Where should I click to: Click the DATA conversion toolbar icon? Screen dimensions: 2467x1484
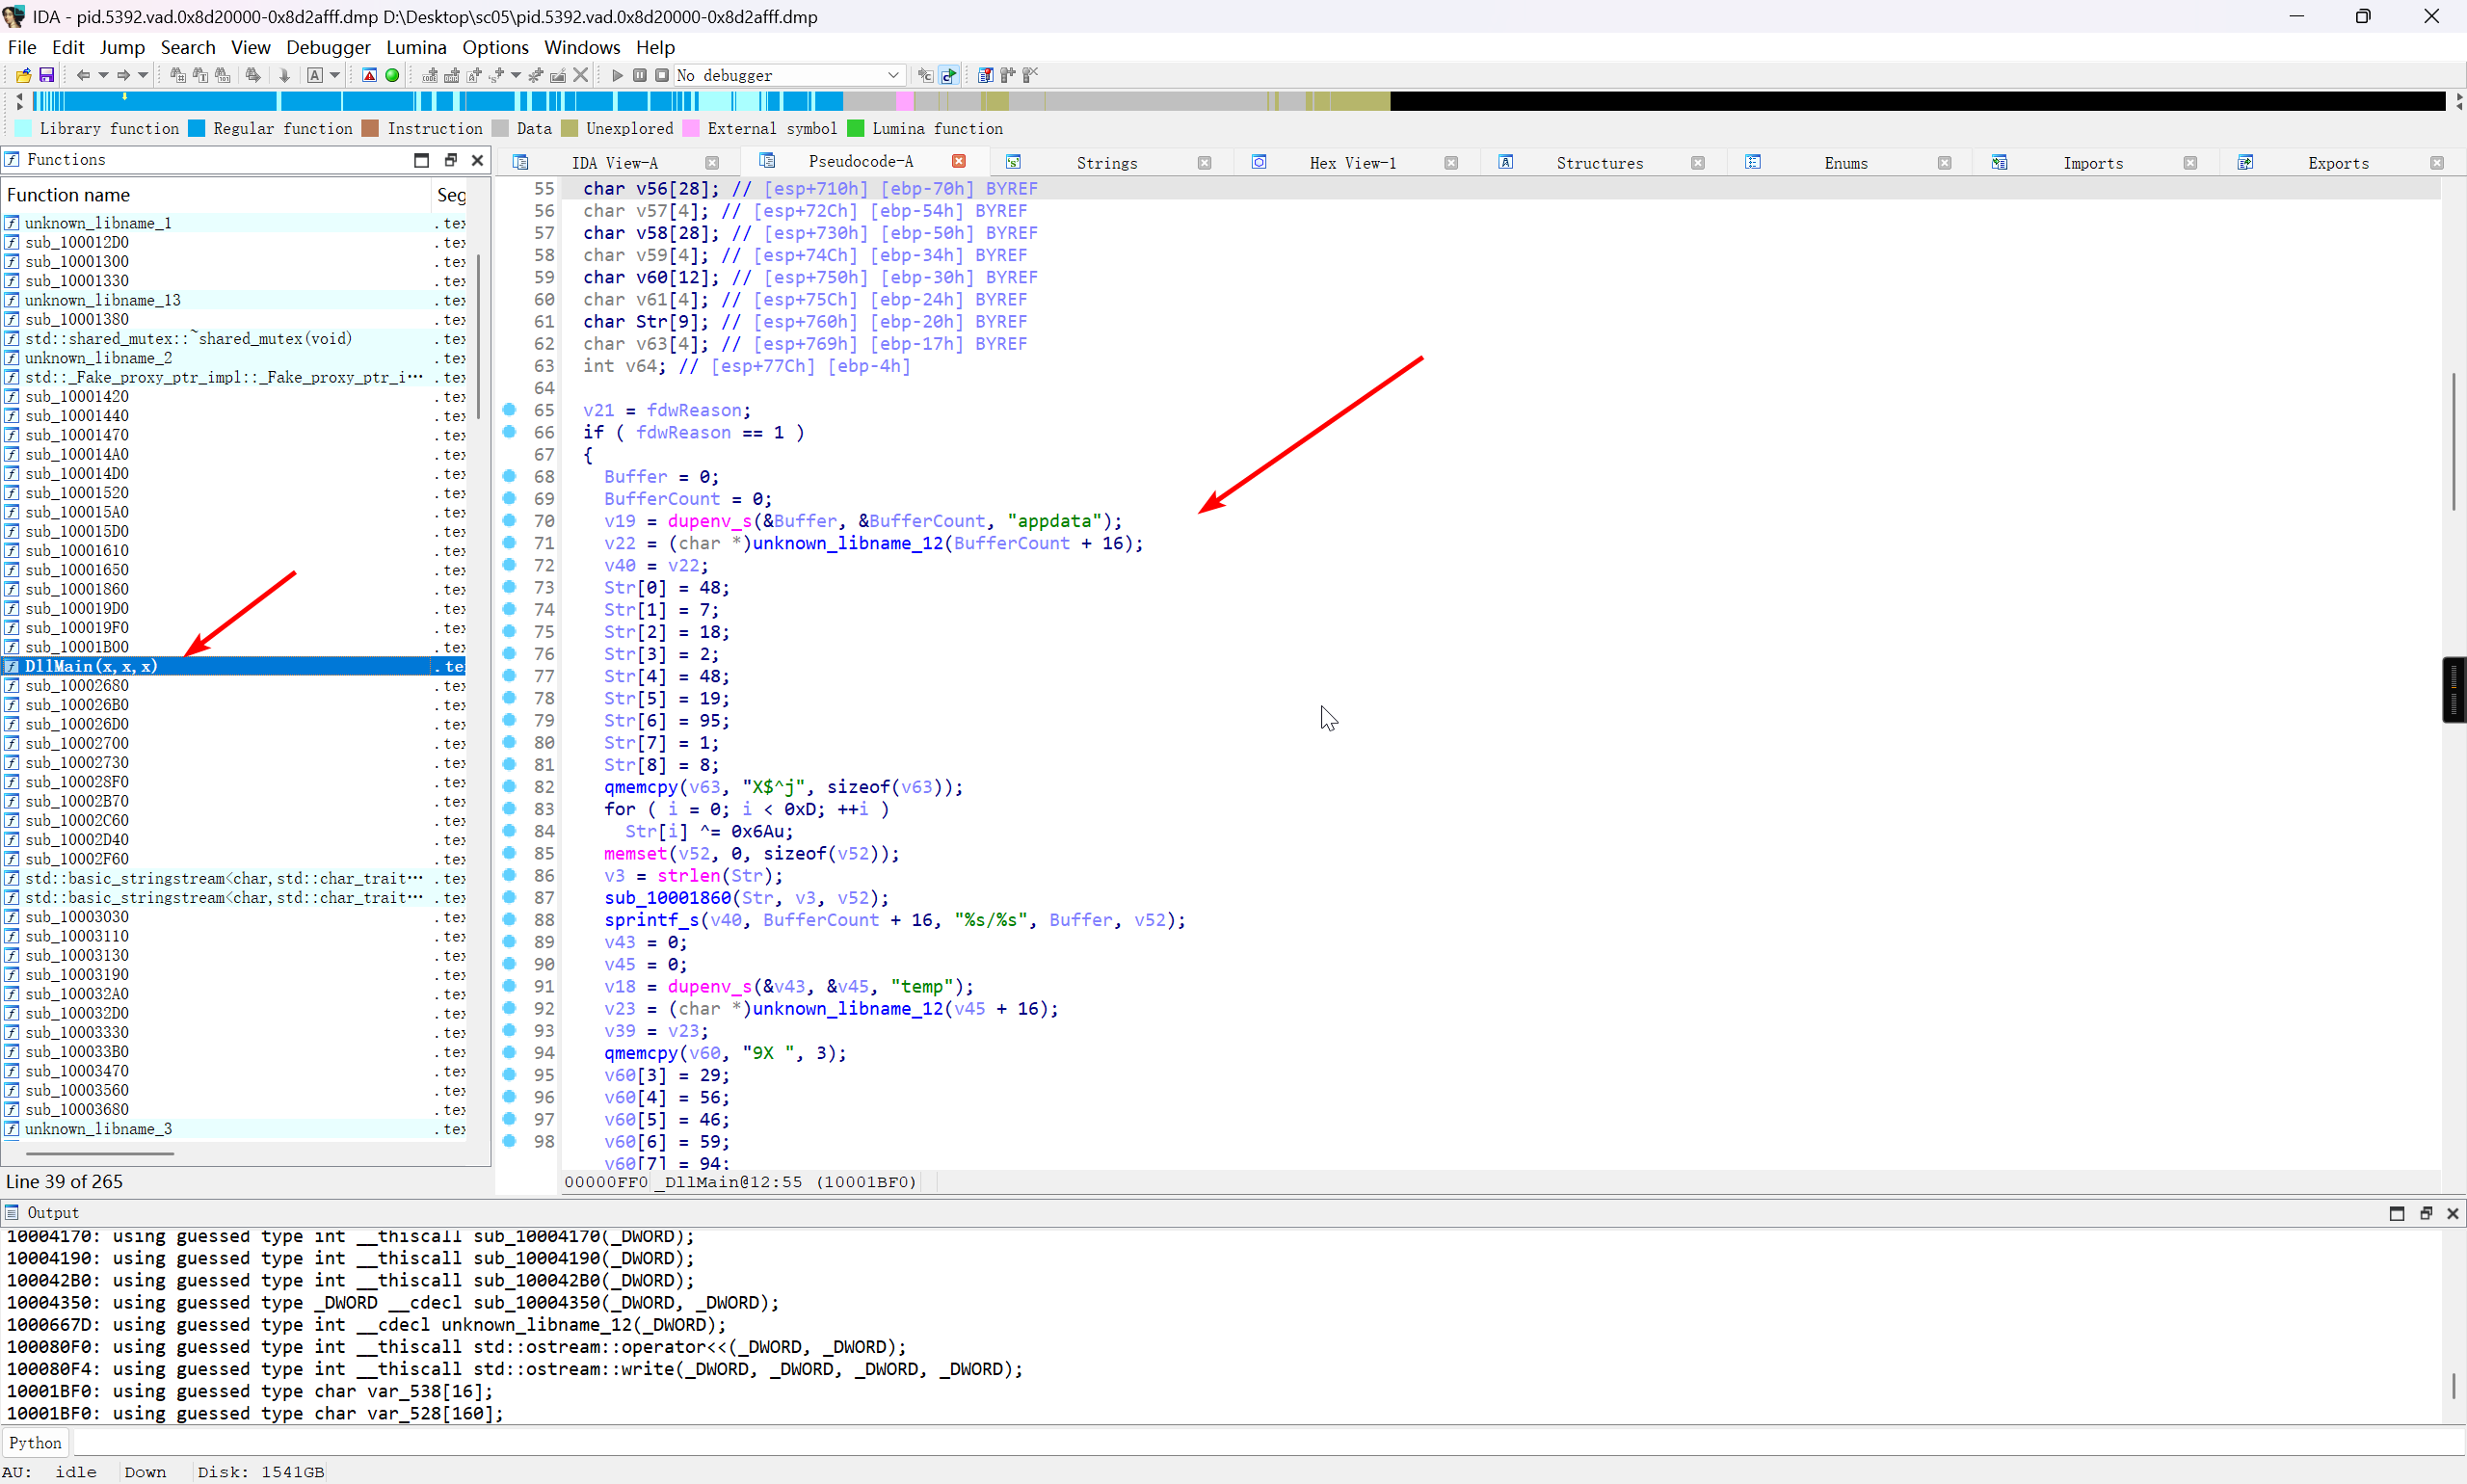[x=452, y=75]
